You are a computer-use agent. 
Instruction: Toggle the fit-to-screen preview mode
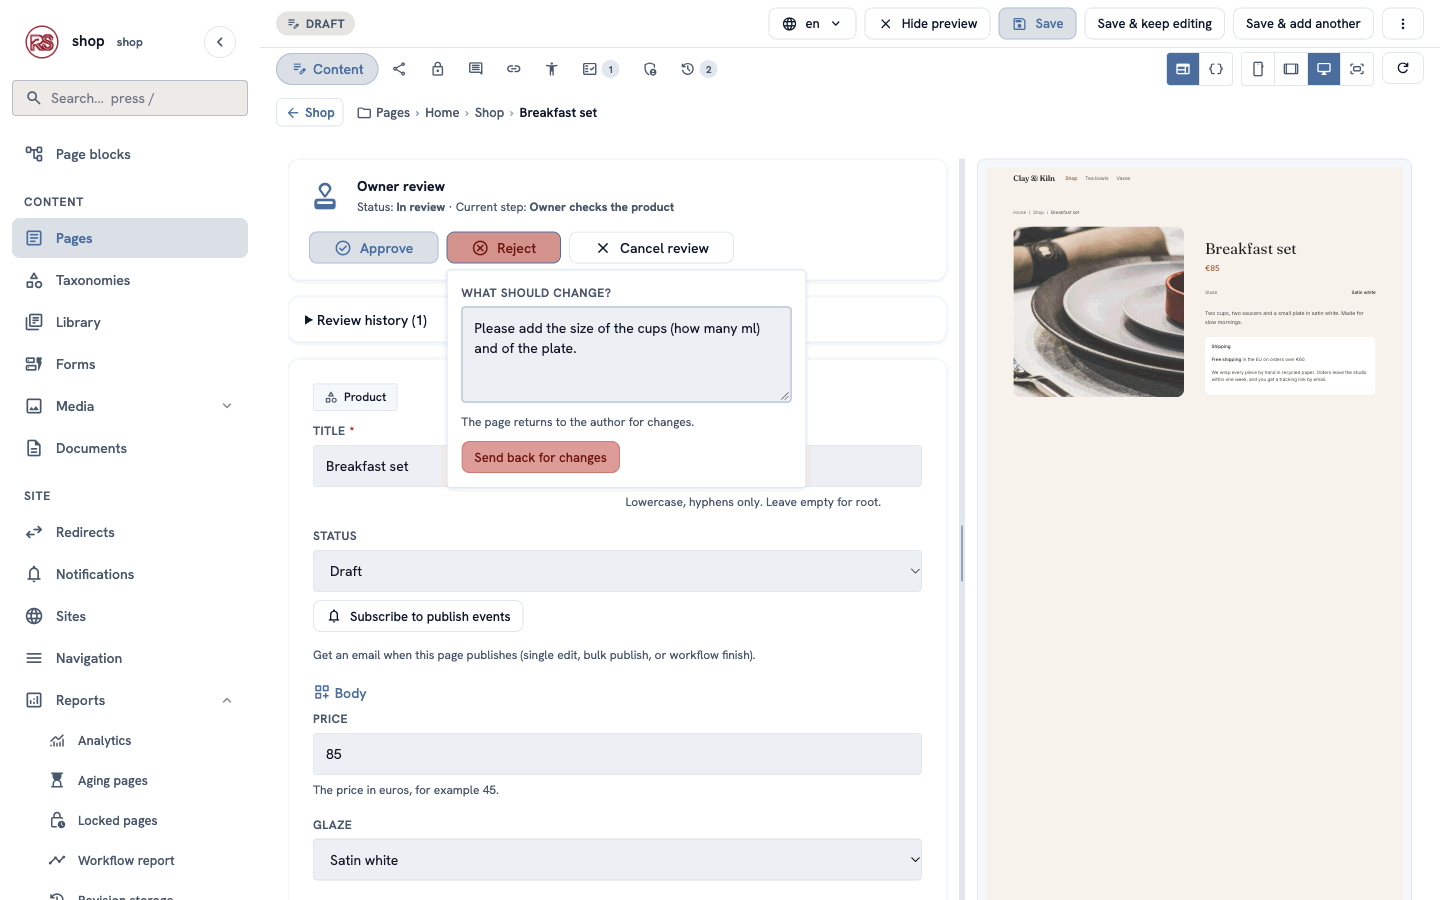point(1357,69)
